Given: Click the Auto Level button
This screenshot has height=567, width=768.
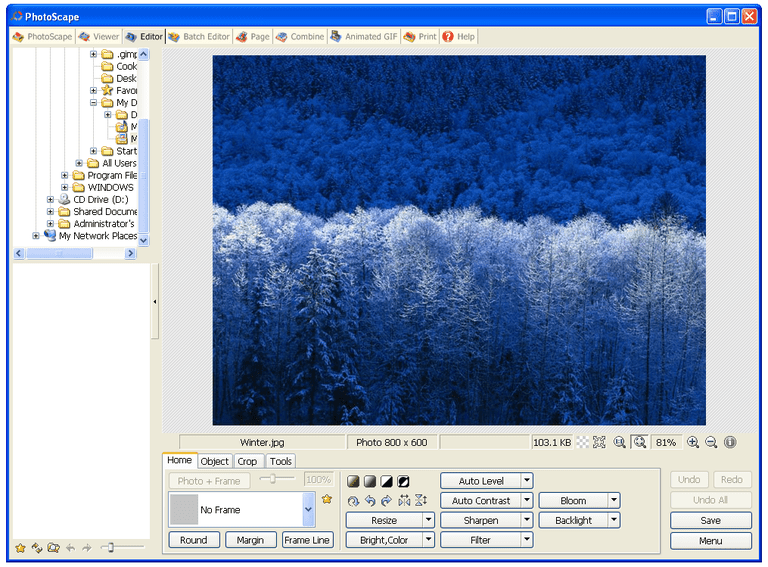Looking at the screenshot, I should click(481, 481).
